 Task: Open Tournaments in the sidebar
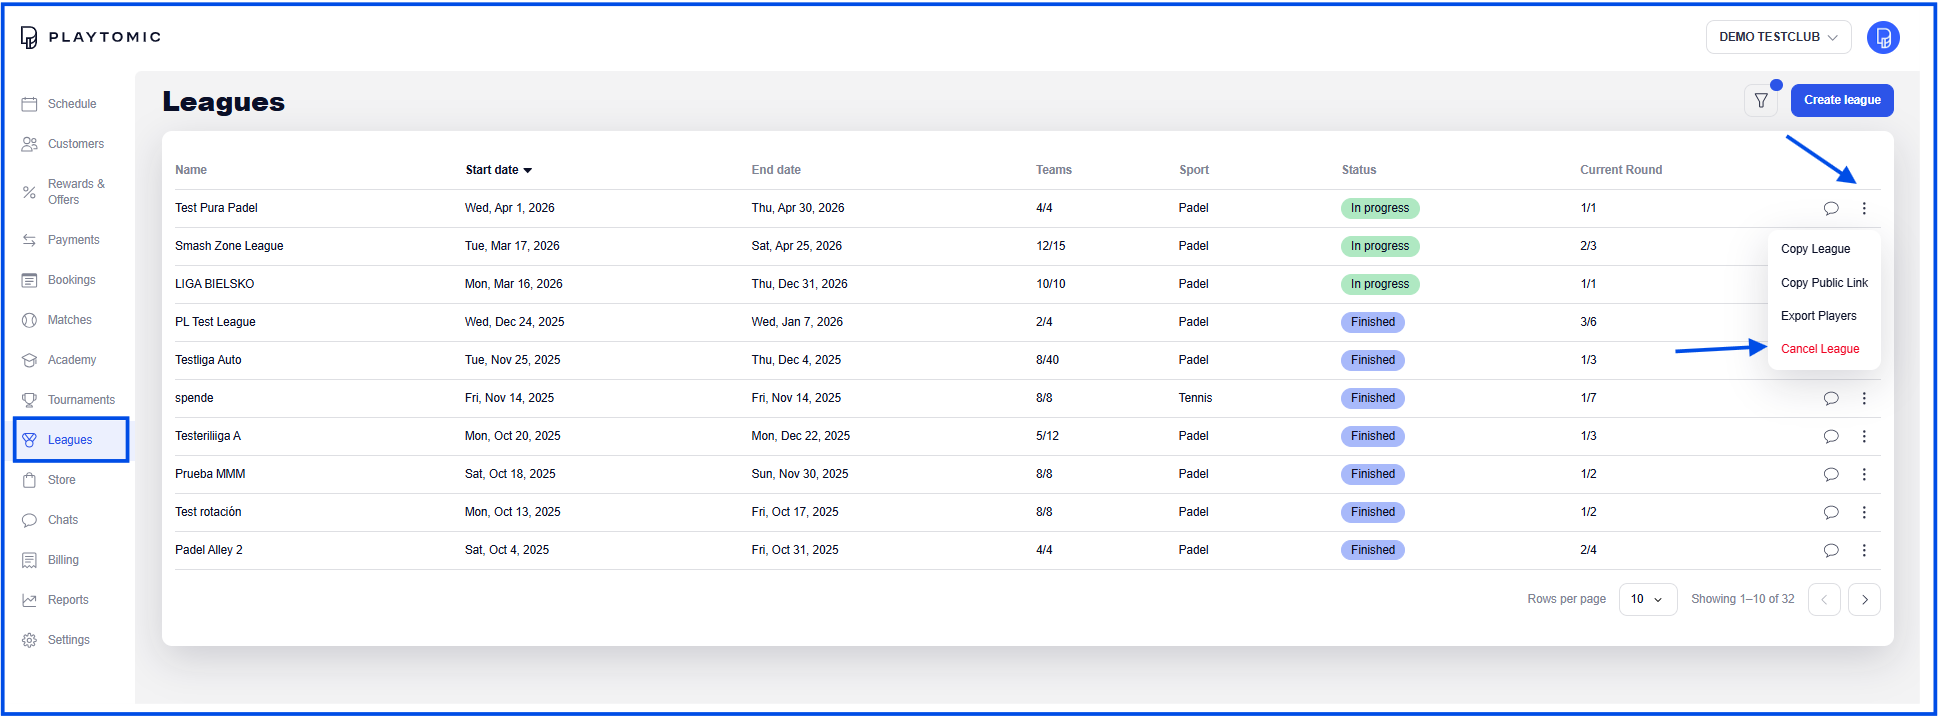click(80, 400)
